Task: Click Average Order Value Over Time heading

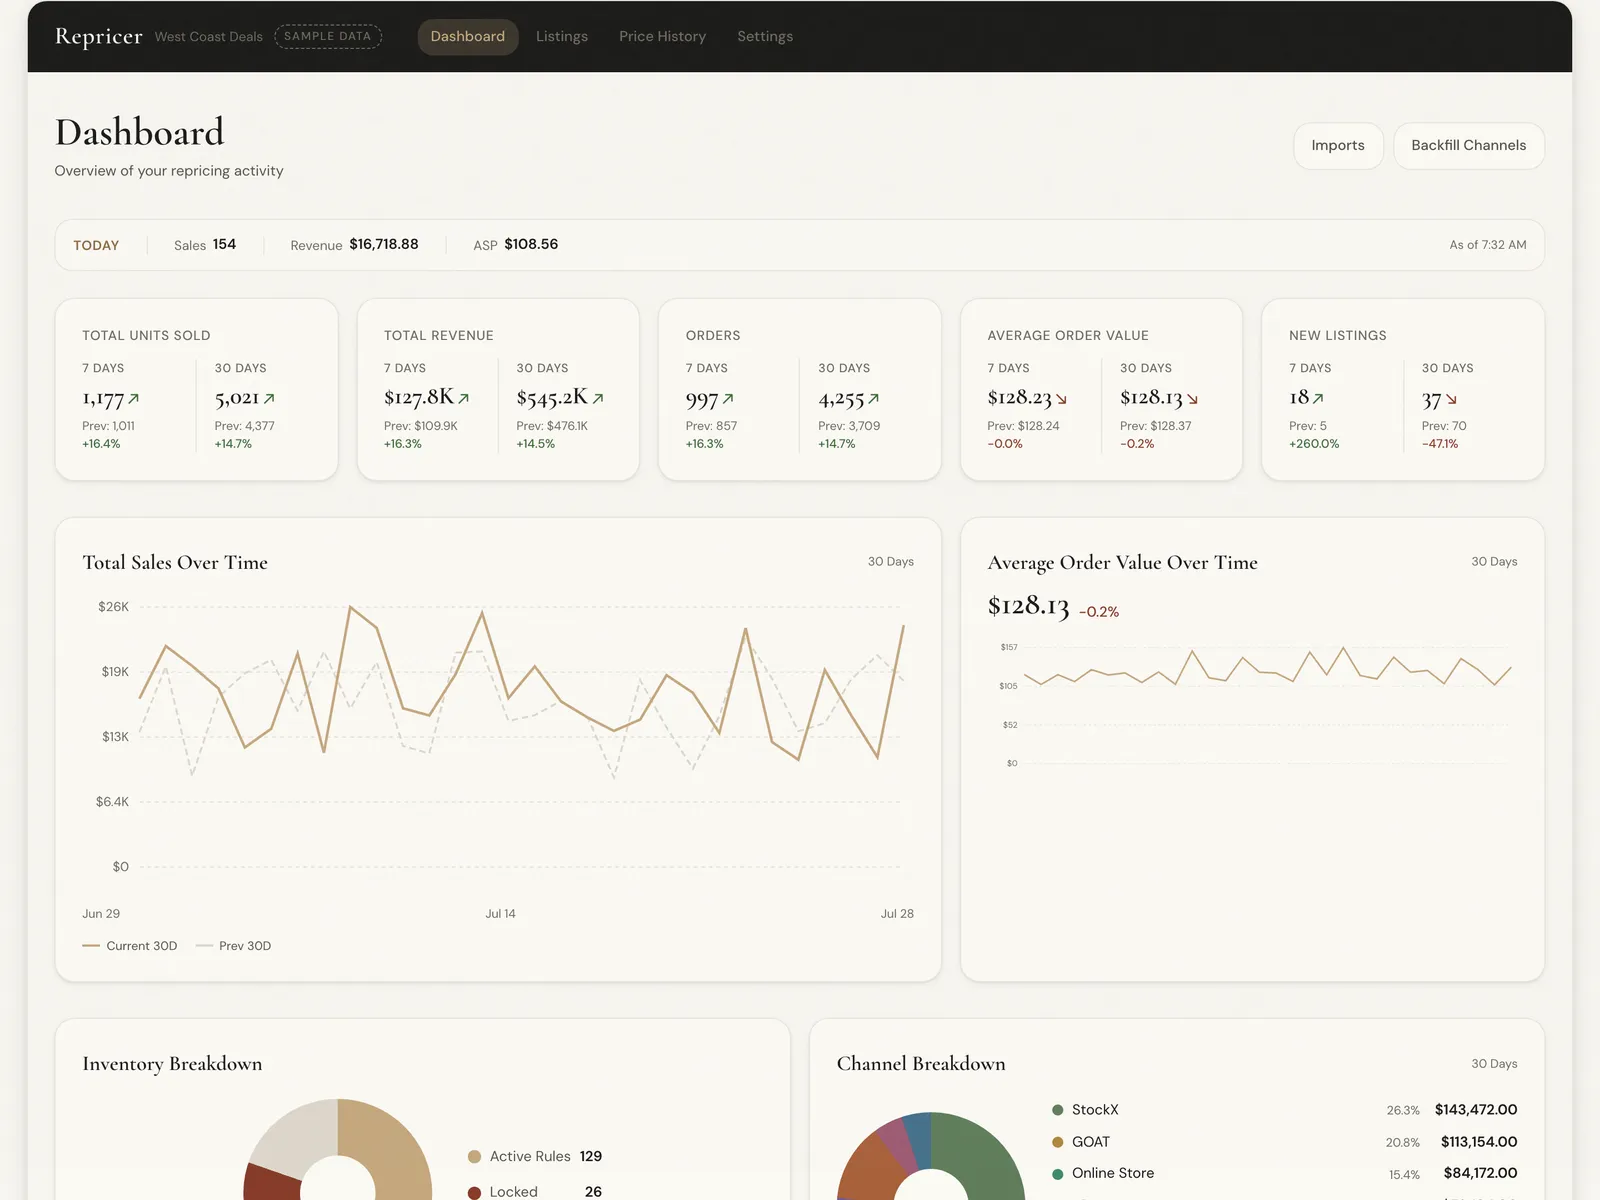Action: coord(1123,563)
